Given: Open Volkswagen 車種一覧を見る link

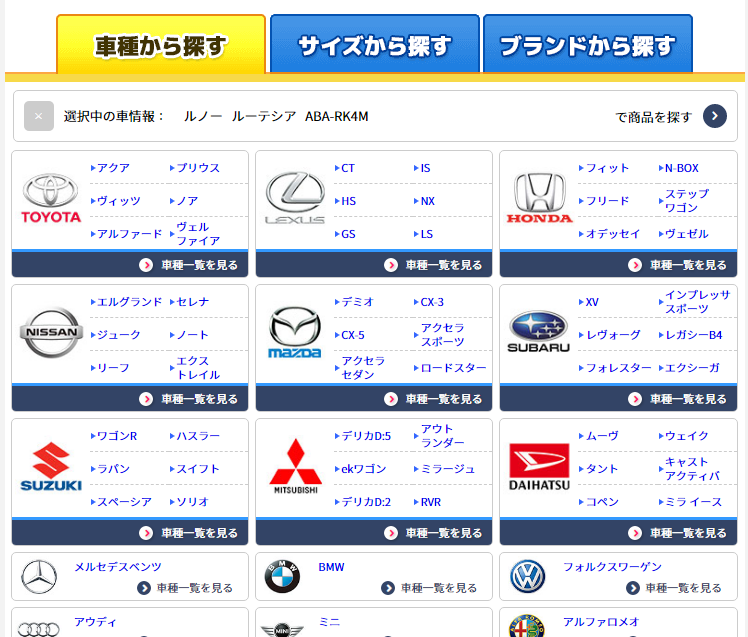Looking at the screenshot, I should (x=674, y=588).
